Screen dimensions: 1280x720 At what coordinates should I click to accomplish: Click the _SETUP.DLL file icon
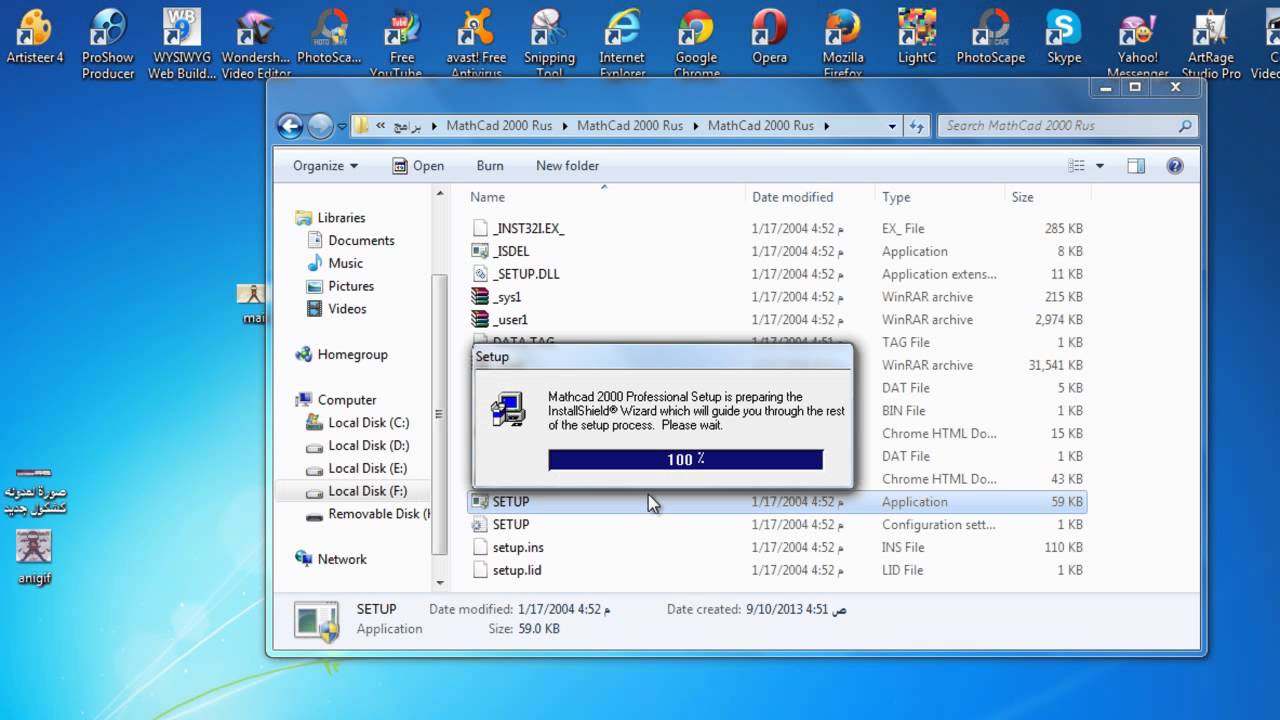coord(480,274)
